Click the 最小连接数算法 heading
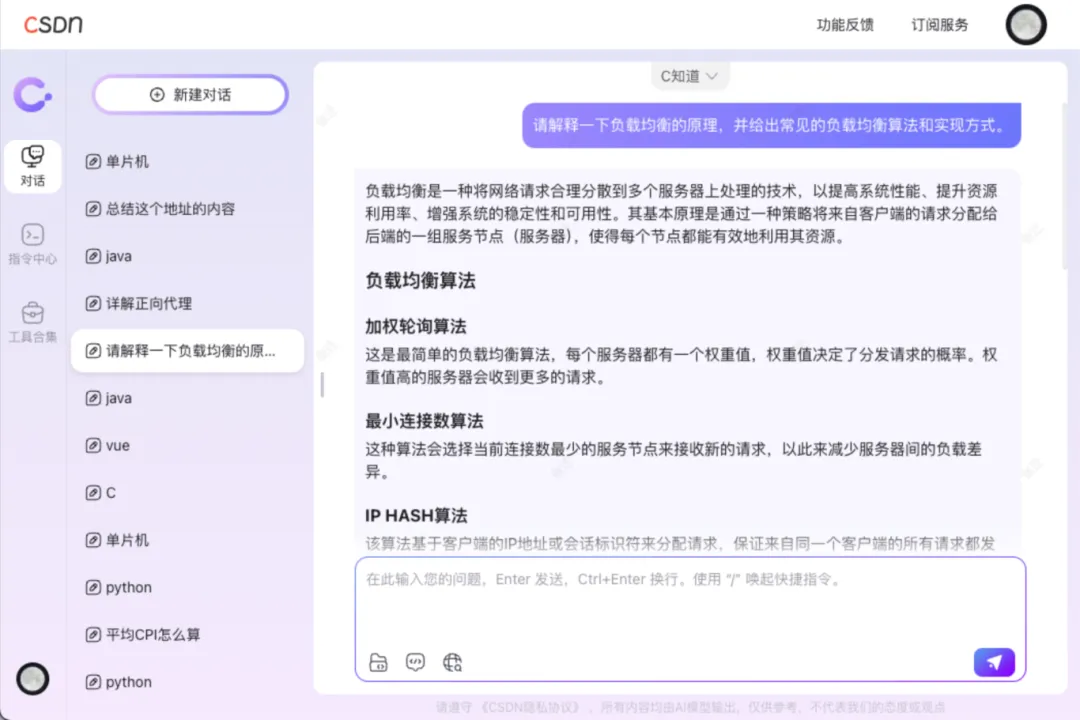1080x720 pixels. 424,421
